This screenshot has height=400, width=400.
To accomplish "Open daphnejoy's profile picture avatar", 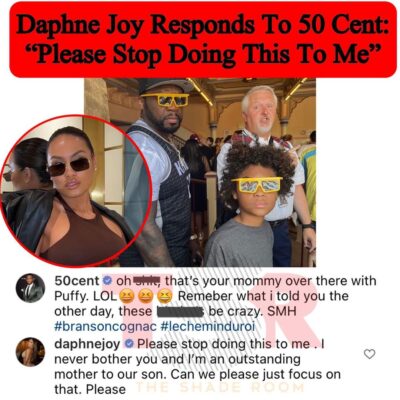I will tap(30, 352).
